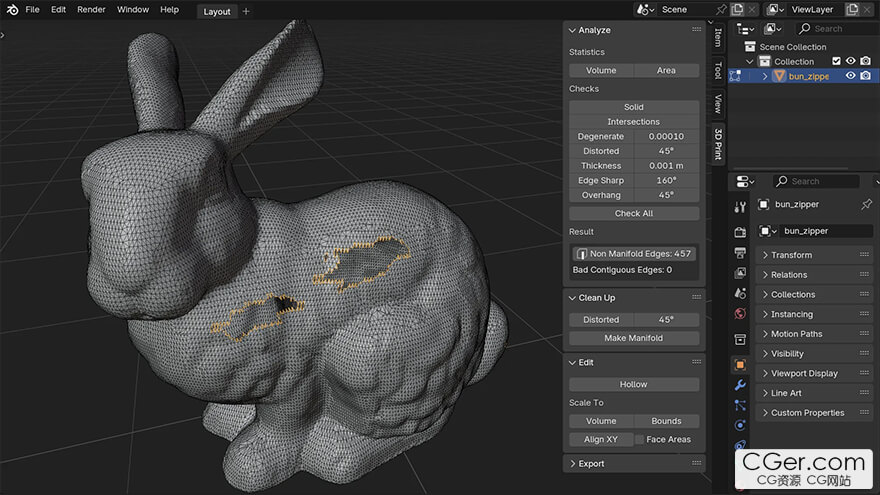
Task: Click the outliner Search field
Action: 836,29
